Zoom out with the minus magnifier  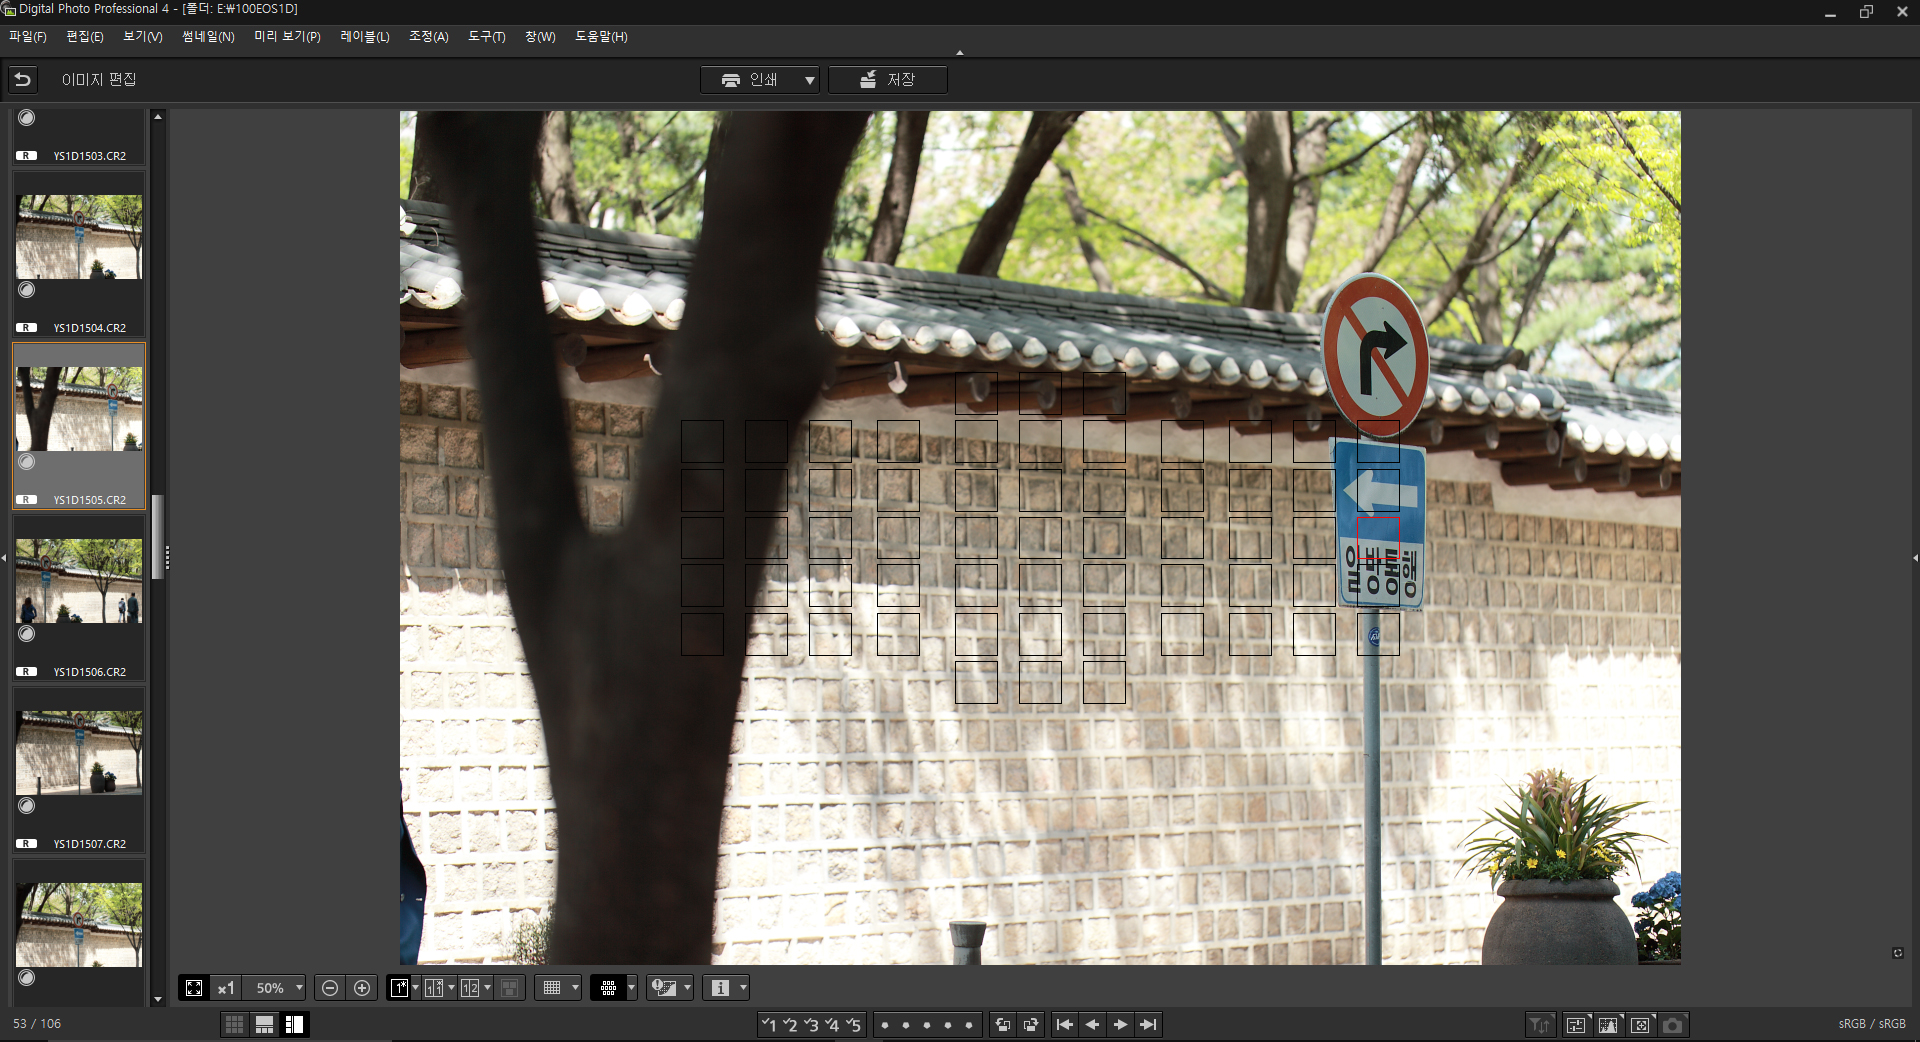click(x=330, y=988)
